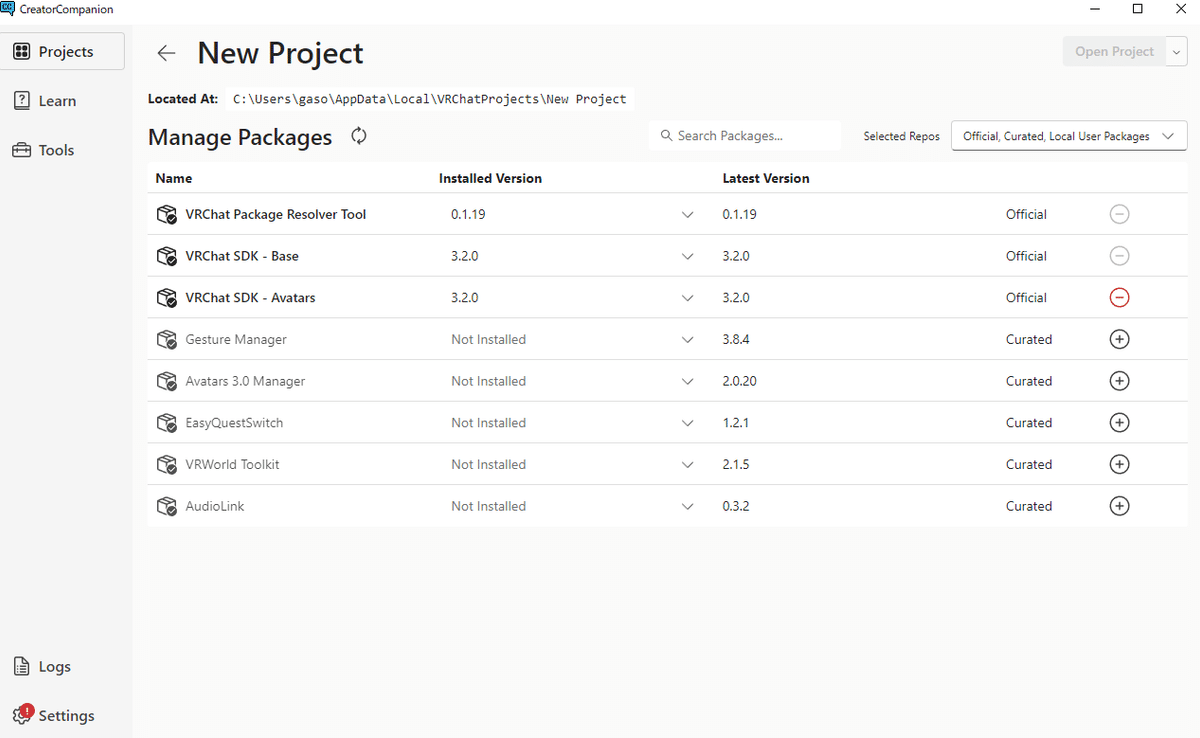Refresh packages with the reload icon
Viewport: 1200px width, 738px height.
[x=359, y=136]
